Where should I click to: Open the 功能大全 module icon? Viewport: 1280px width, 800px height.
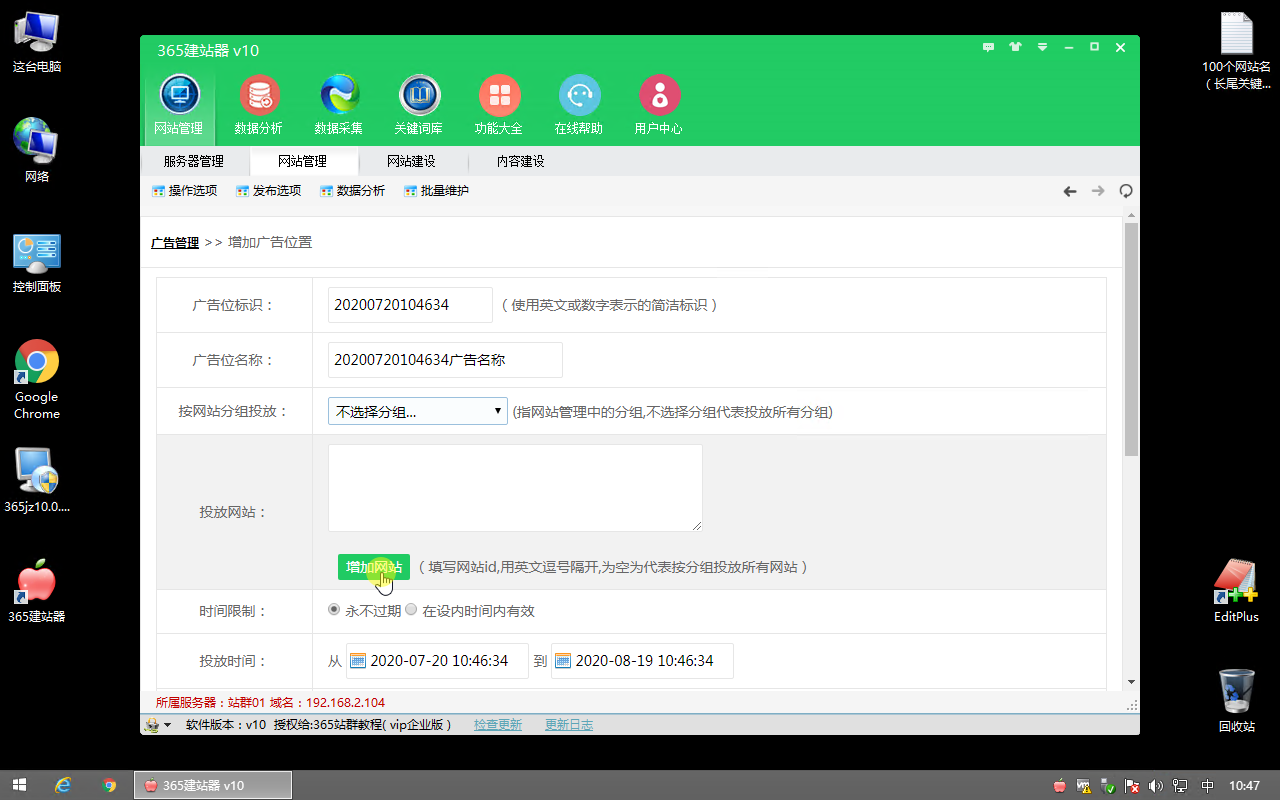click(499, 105)
